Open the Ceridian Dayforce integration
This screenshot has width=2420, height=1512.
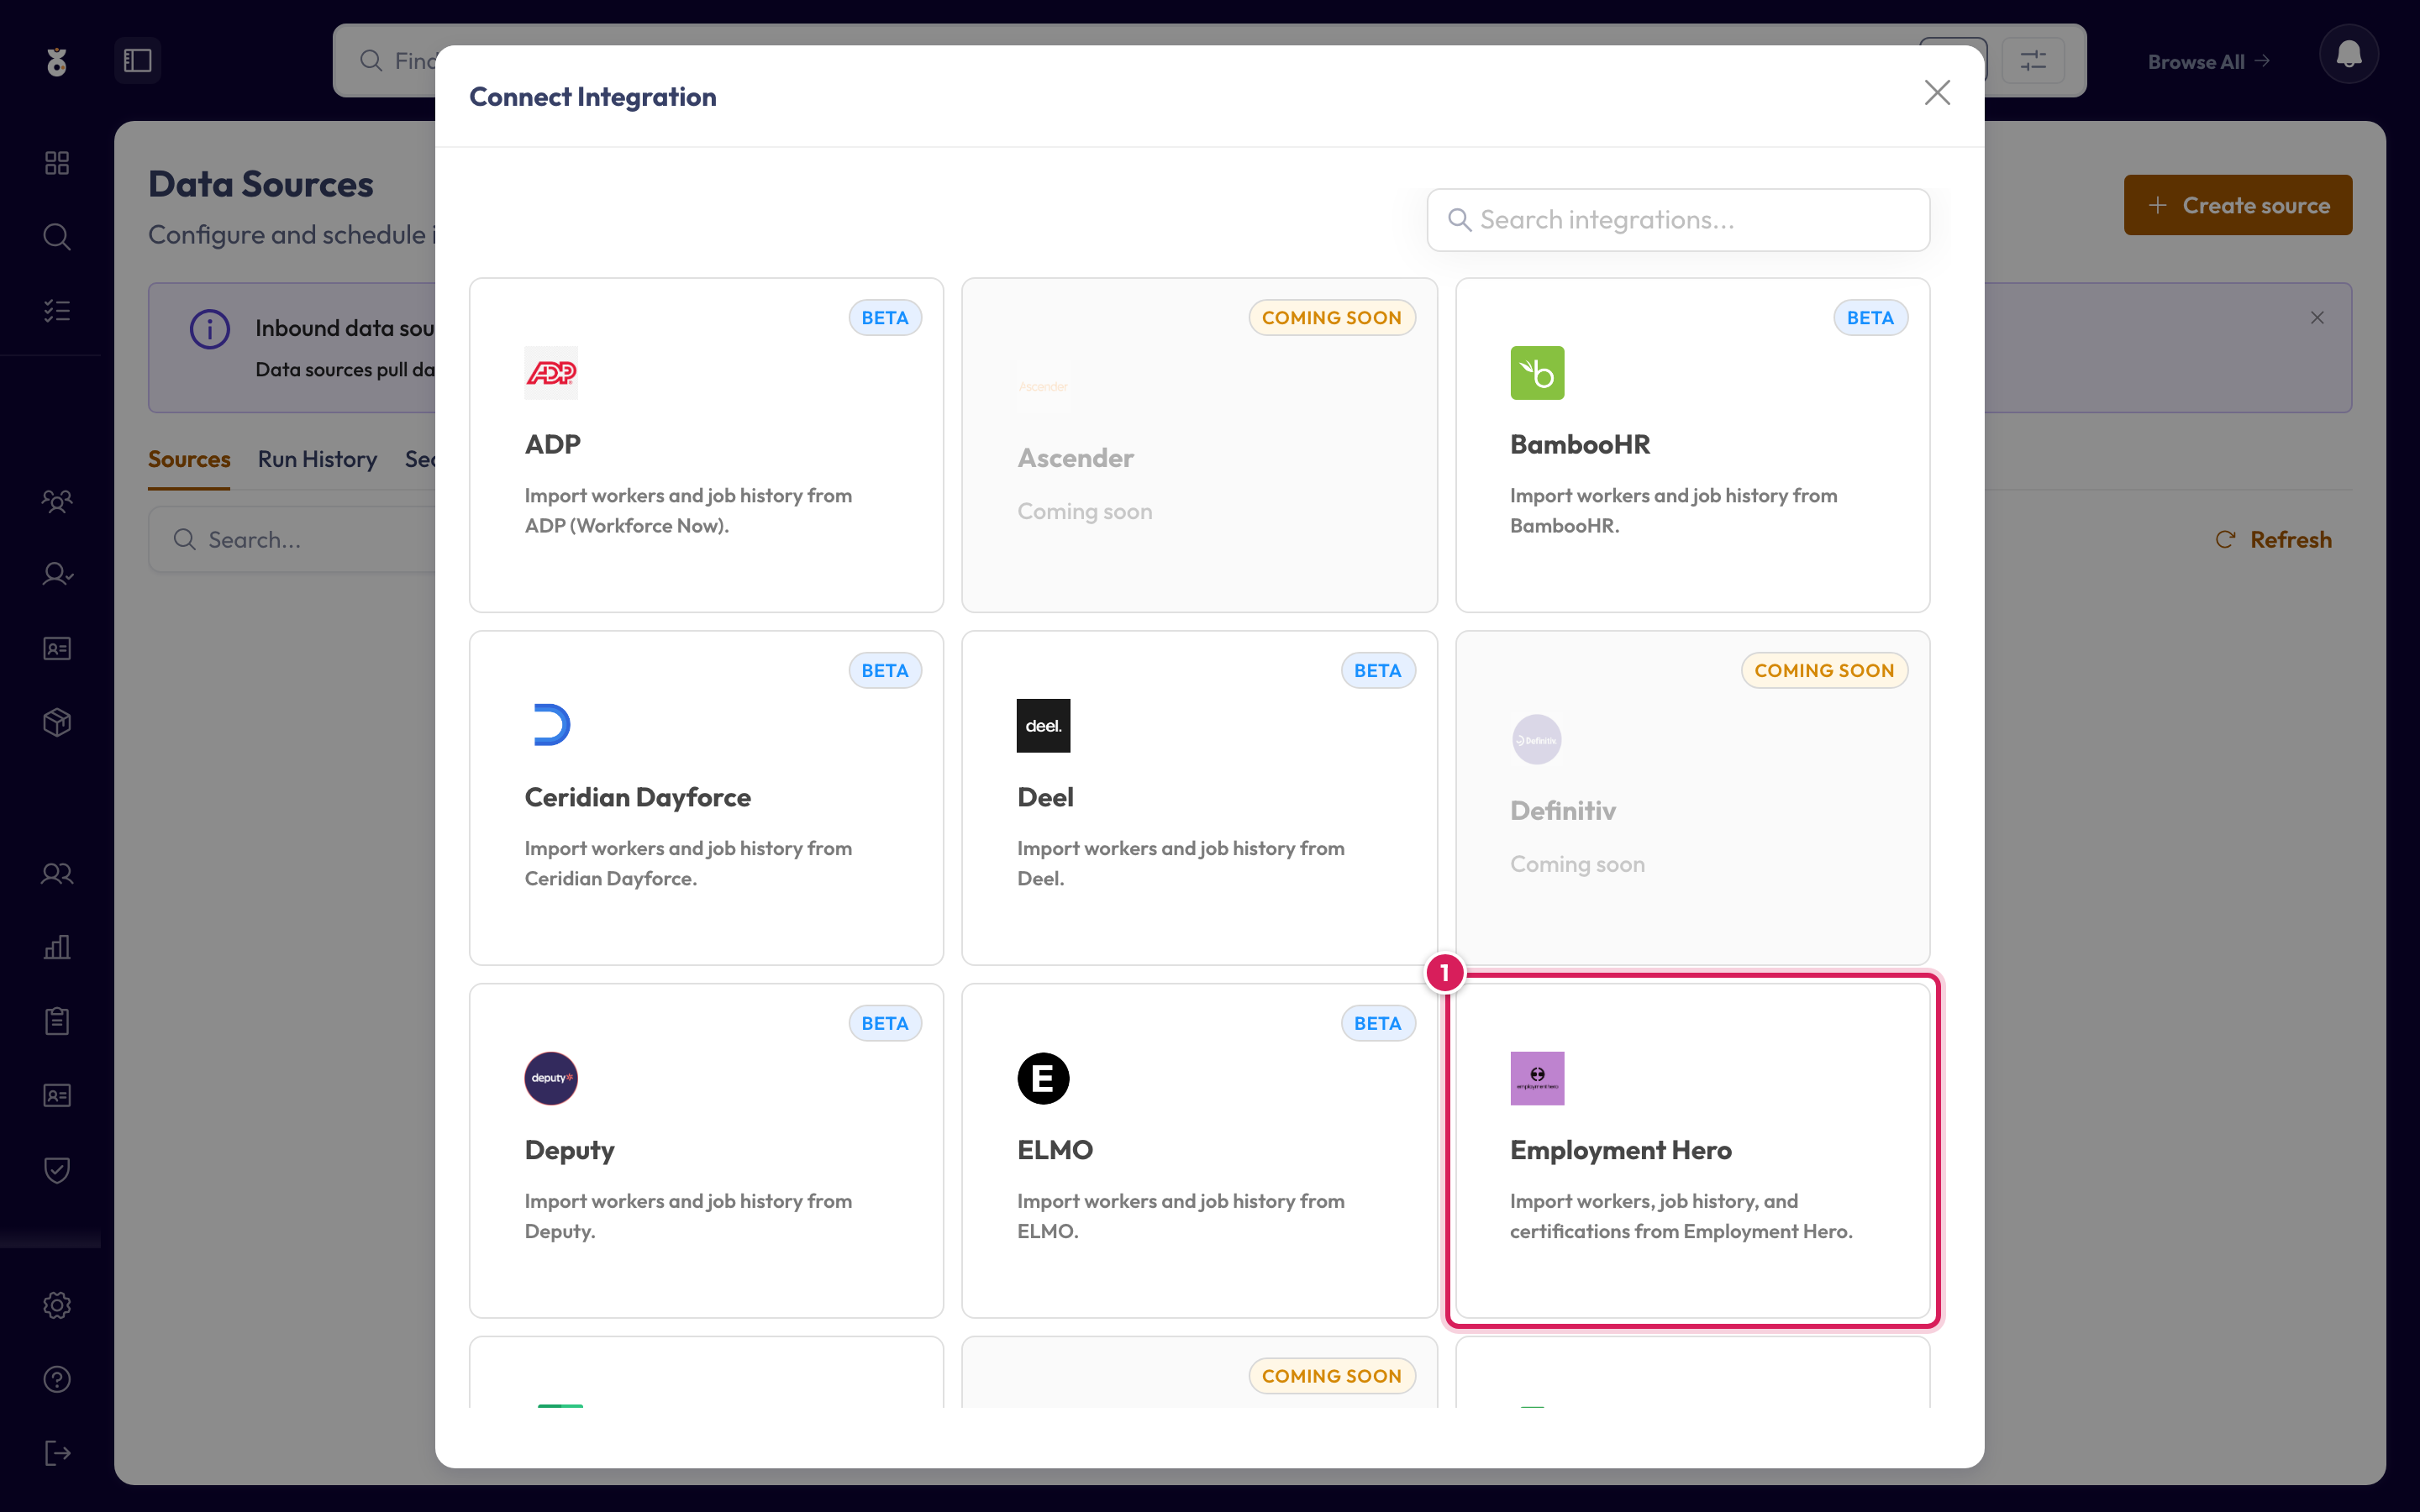(x=706, y=798)
